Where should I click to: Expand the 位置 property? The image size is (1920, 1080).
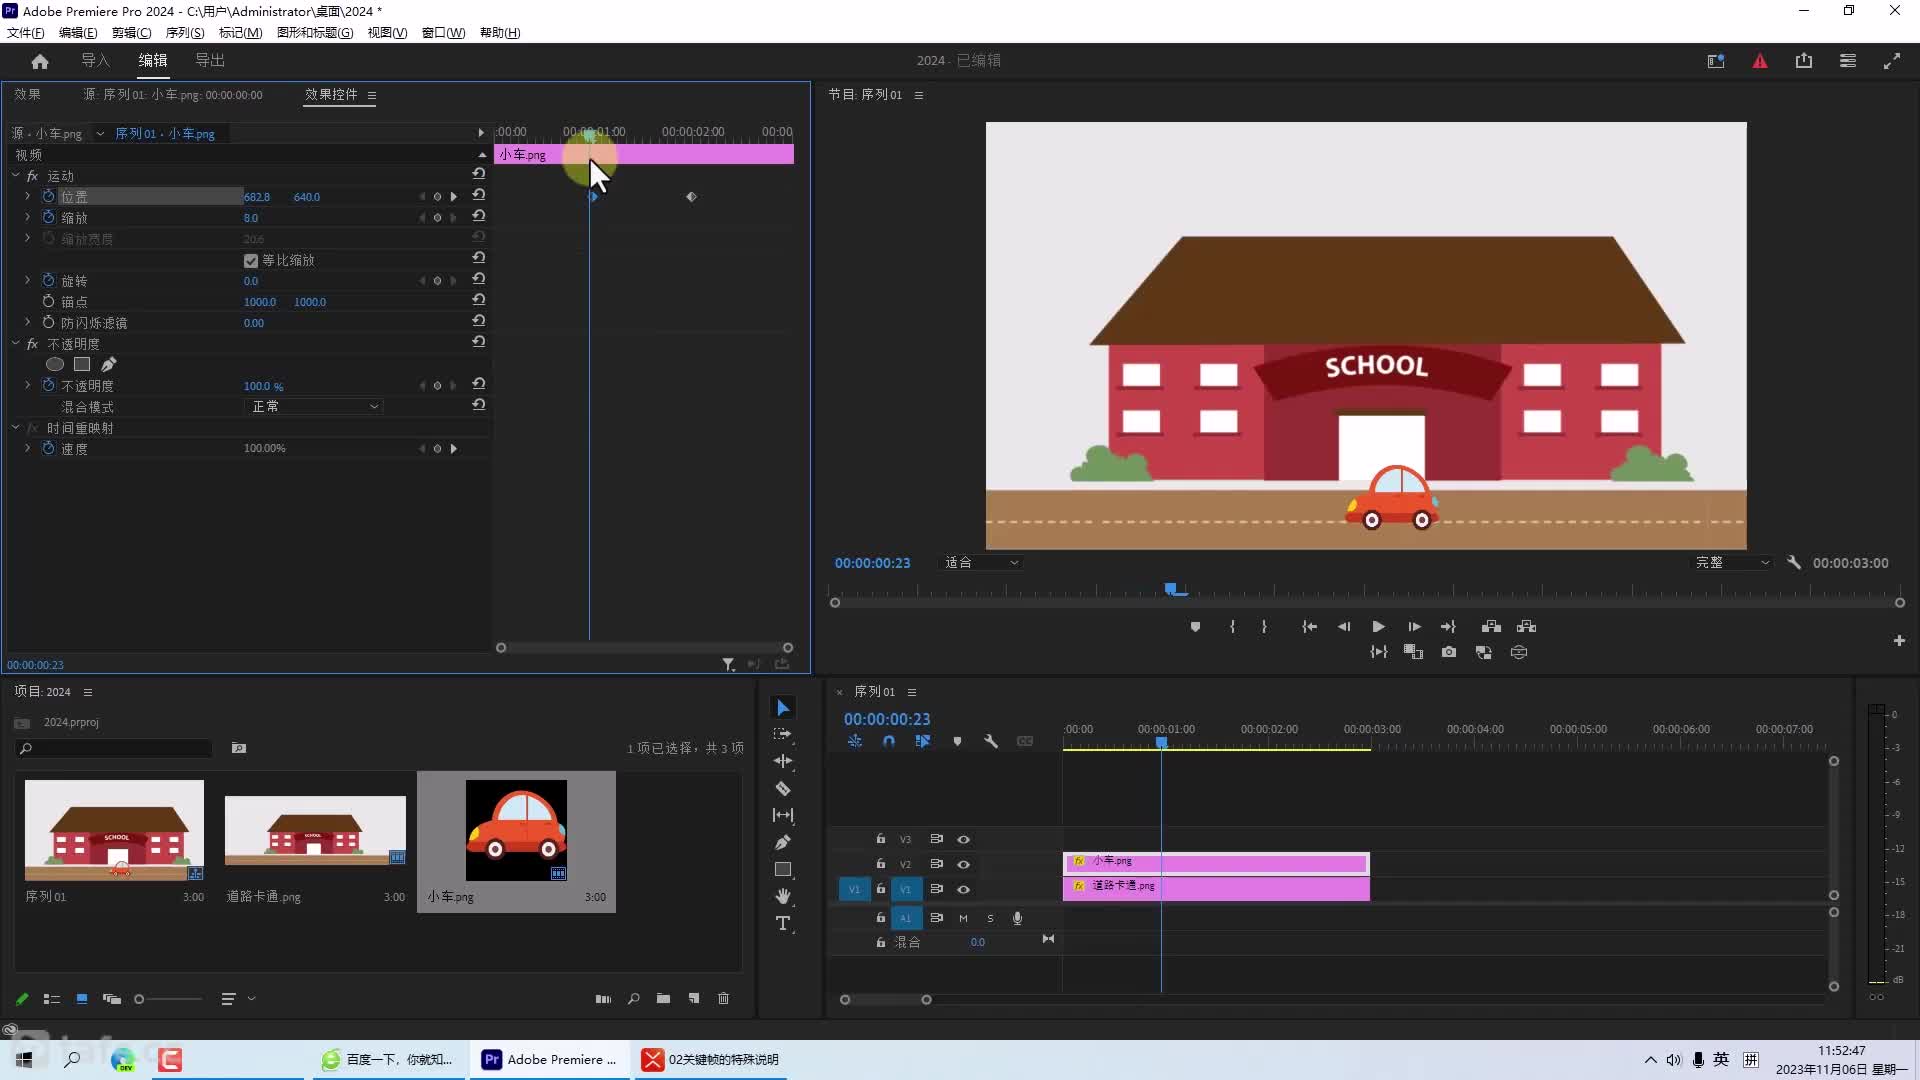click(27, 196)
